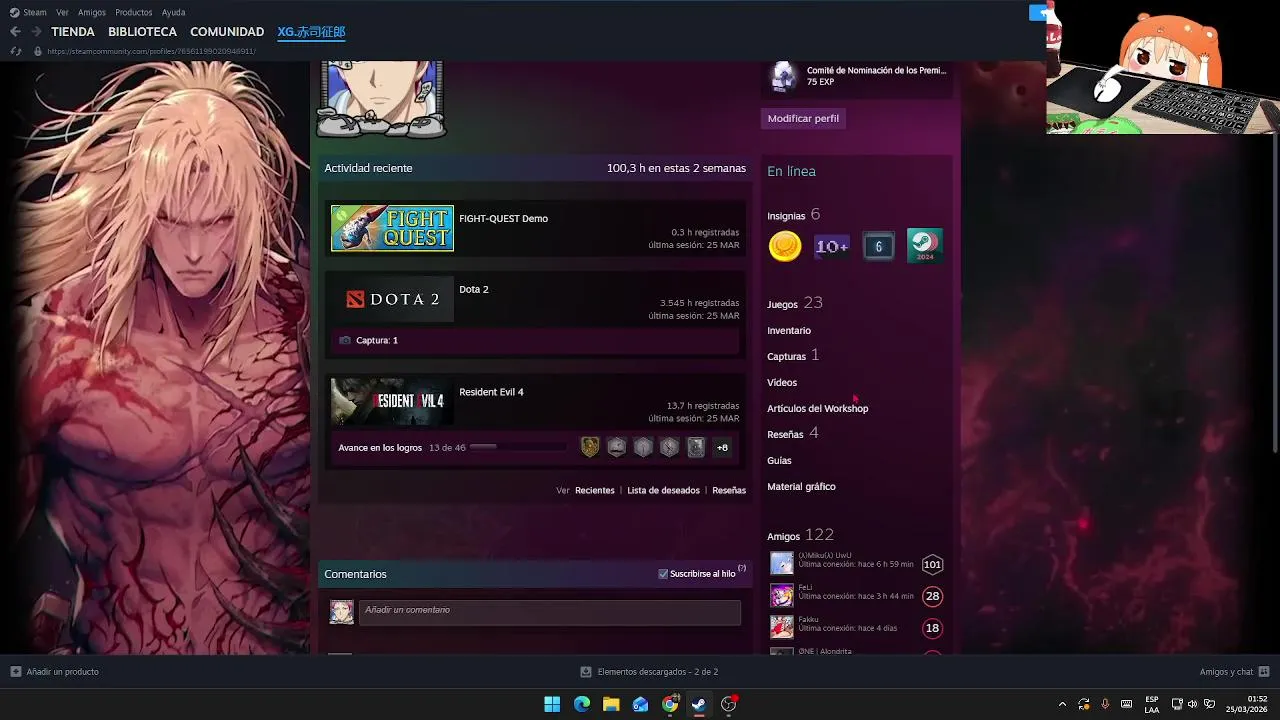Screen dimensions: 1280x720
Task: Open the FIGHT-QUEST Demo game thumbnail
Action: (x=392, y=228)
